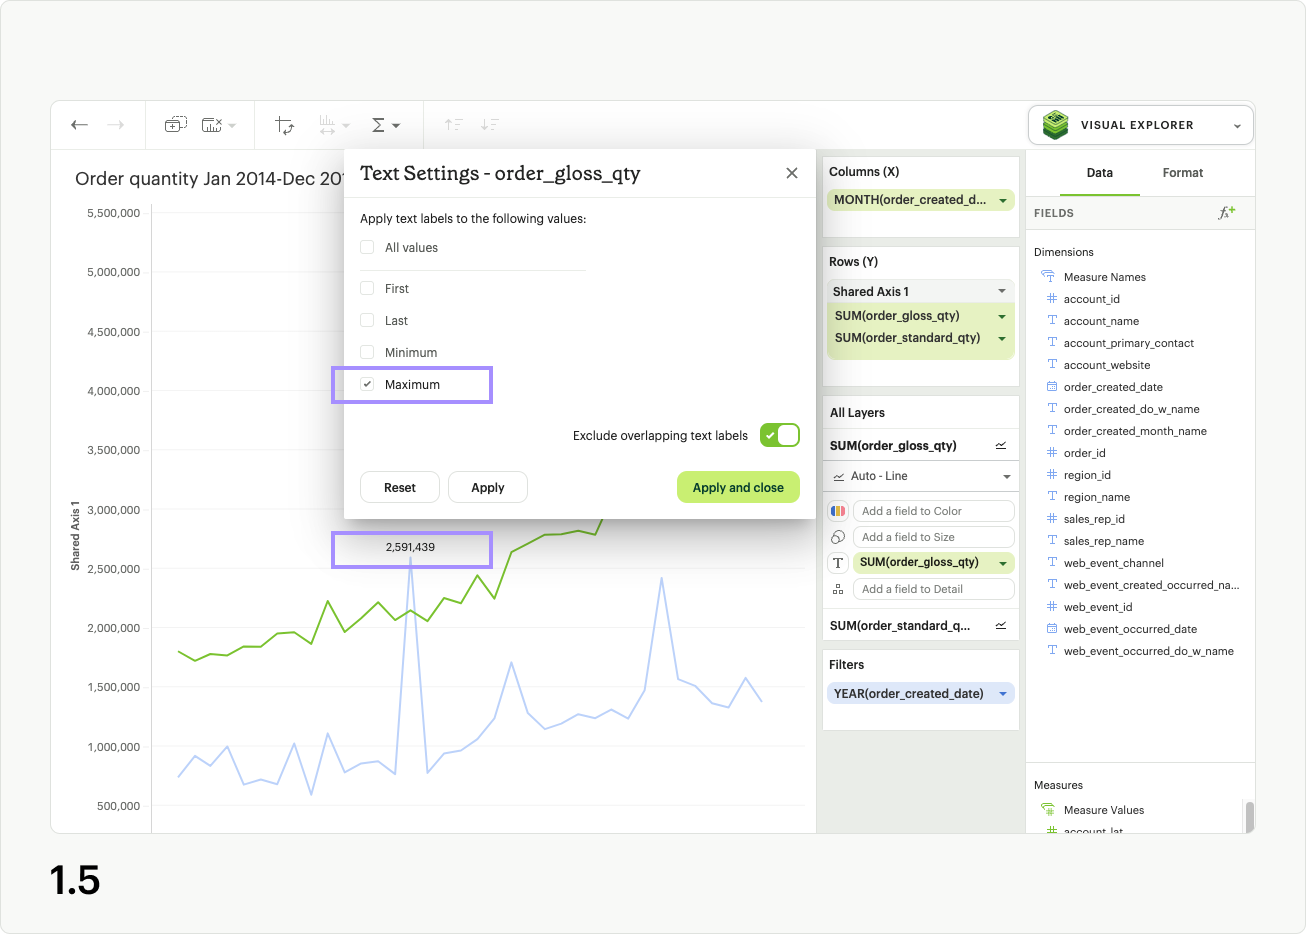Select the account_website field
Image resolution: width=1306 pixels, height=934 pixels.
[1107, 365]
